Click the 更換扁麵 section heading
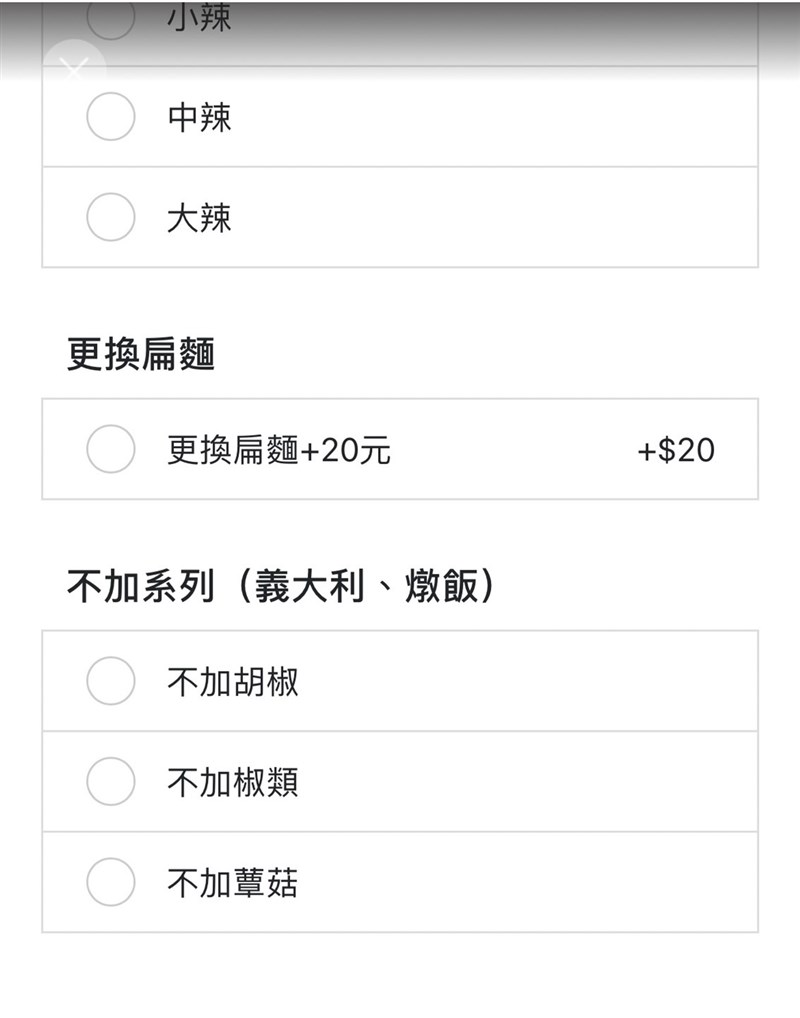 tap(141, 353)
